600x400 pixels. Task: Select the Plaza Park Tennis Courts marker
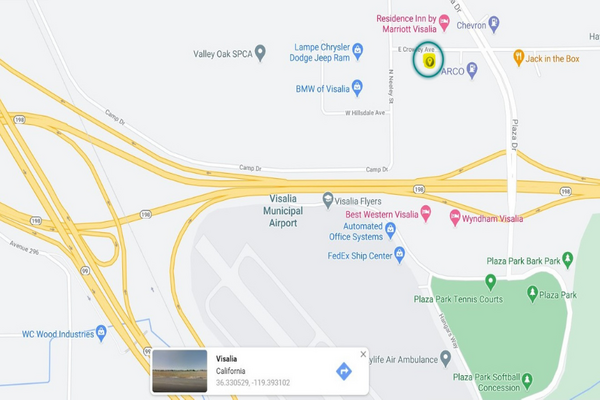(x=490, y=282)
